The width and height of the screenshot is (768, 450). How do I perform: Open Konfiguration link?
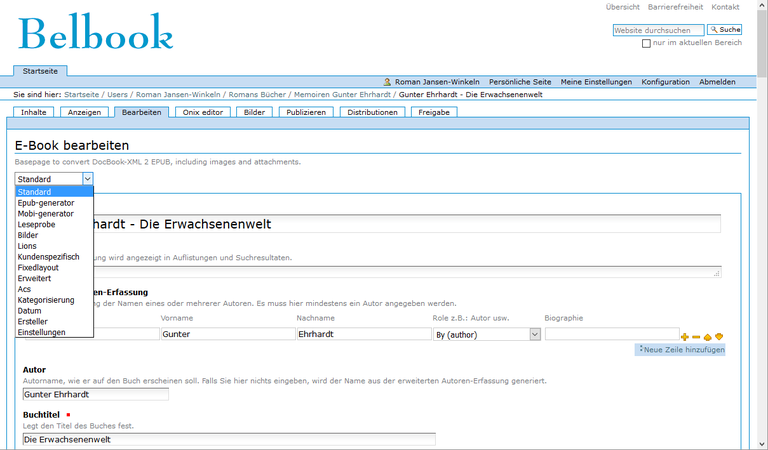click(x=666, y=82)
